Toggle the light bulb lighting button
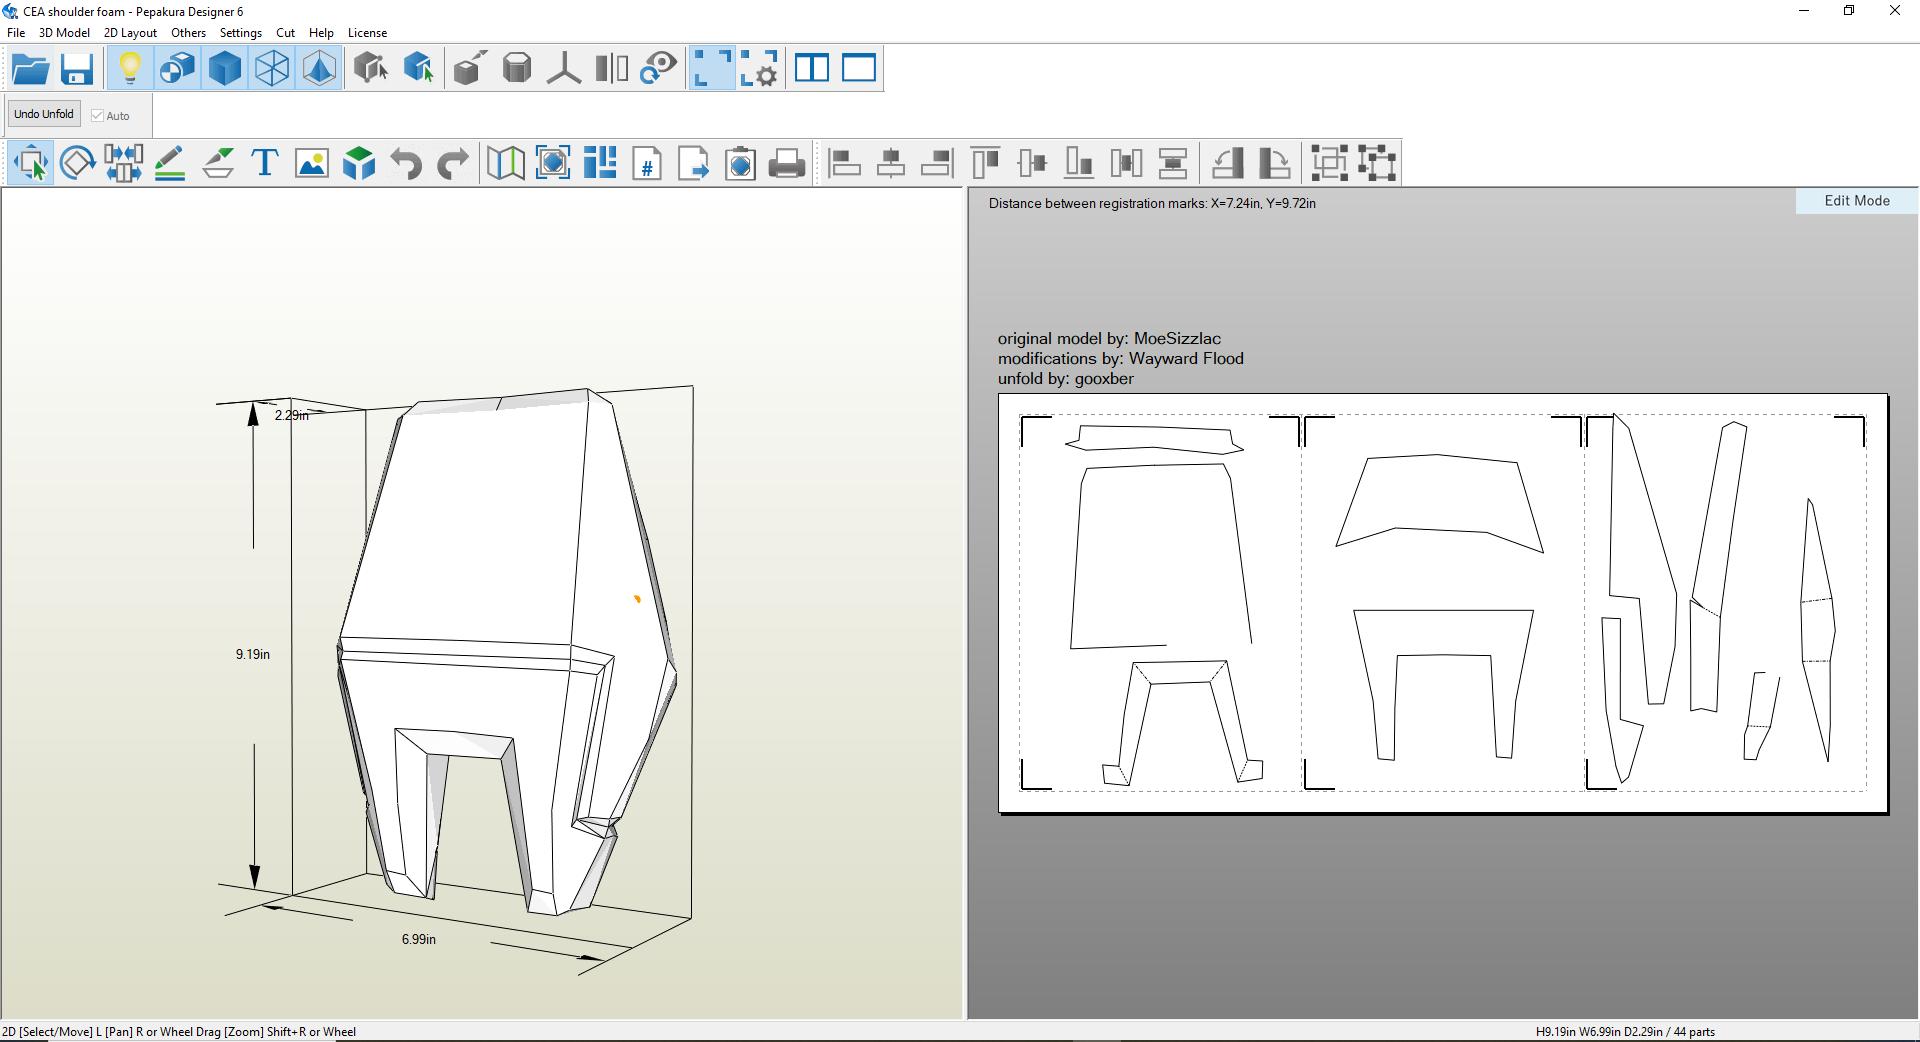 click(129, 69)
